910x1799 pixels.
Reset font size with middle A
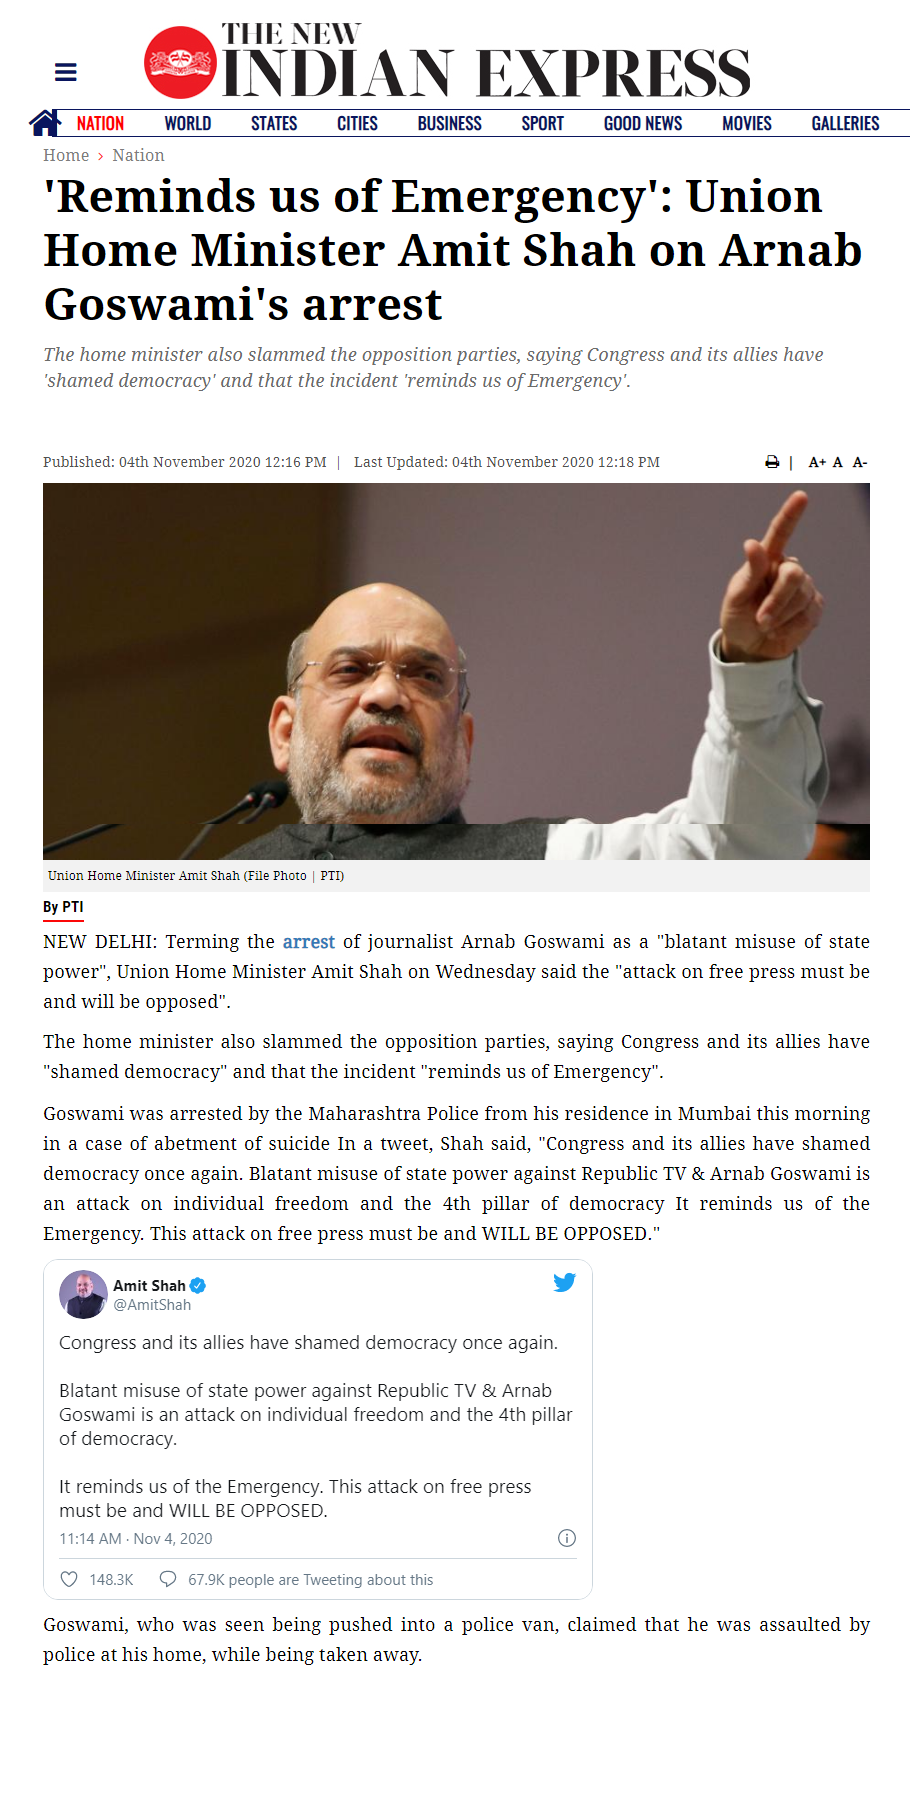tap(838, 462)
